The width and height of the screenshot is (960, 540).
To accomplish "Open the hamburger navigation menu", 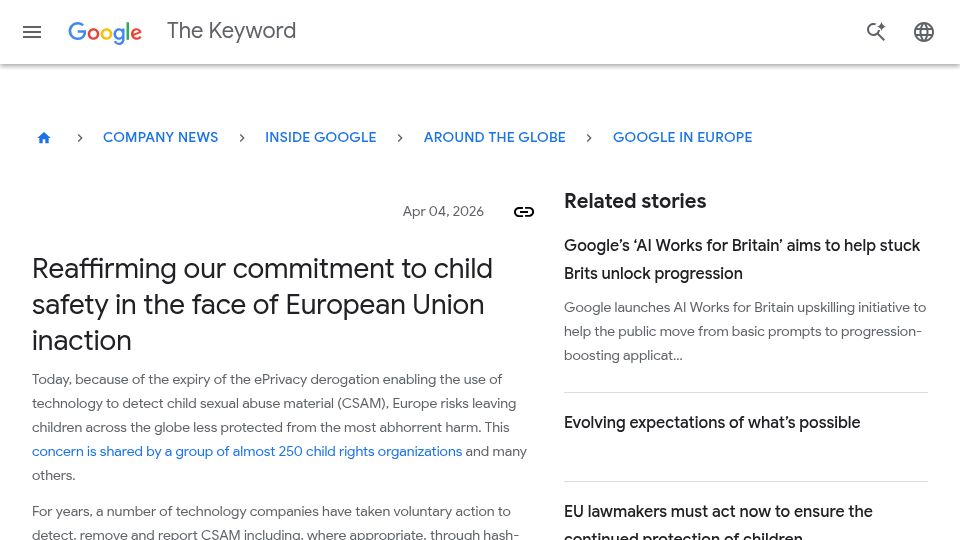I will coord(32,32).
